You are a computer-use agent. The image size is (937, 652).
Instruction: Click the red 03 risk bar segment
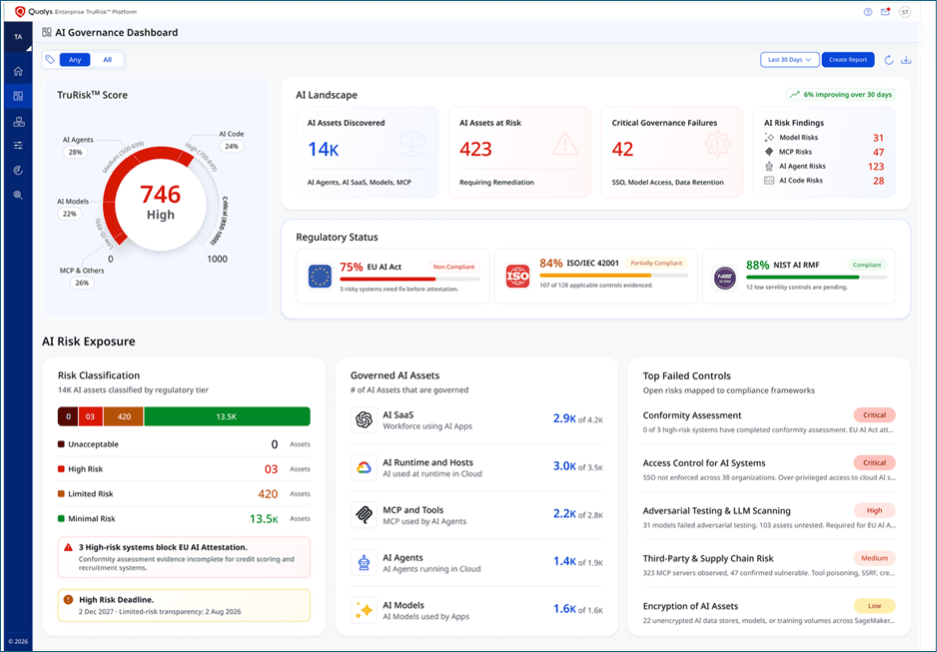pos(90,417)
